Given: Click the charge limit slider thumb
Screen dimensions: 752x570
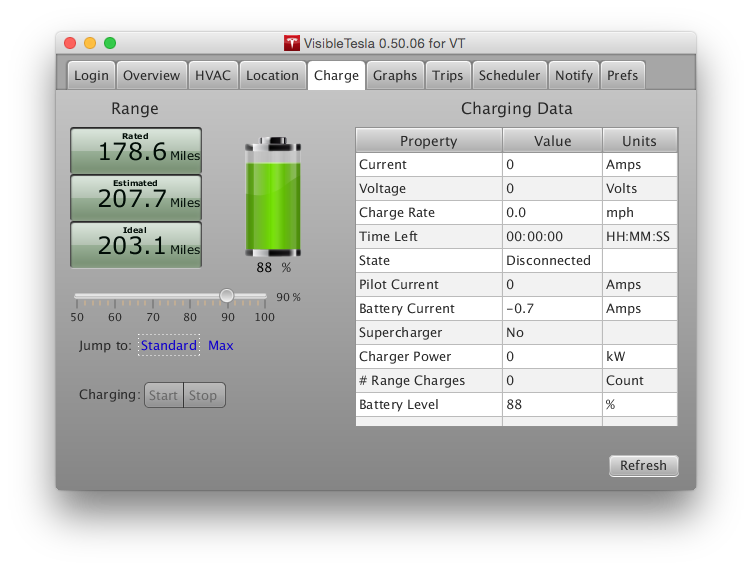Looking at the screenshot, I should click(x=227, y=296).
